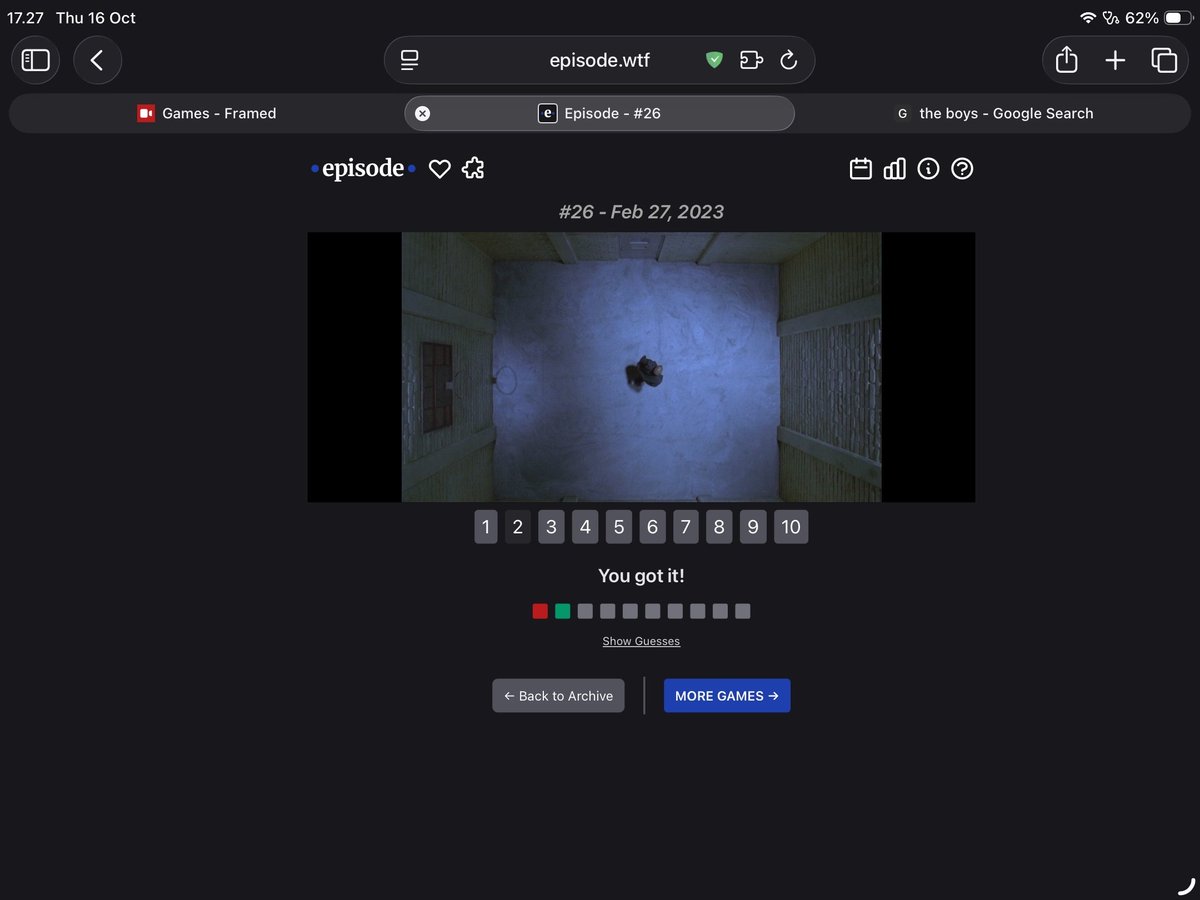
Task: Show frame 10
Action: pyautogui.click(x=791, y=527)
